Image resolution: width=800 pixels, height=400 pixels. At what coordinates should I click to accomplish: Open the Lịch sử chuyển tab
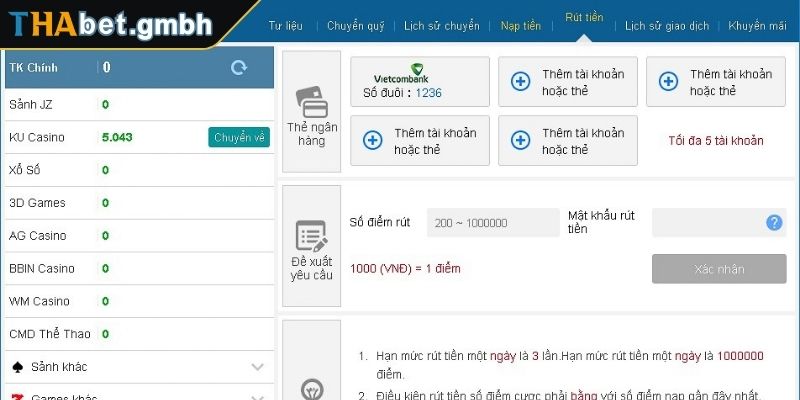[x=441, y=26]
